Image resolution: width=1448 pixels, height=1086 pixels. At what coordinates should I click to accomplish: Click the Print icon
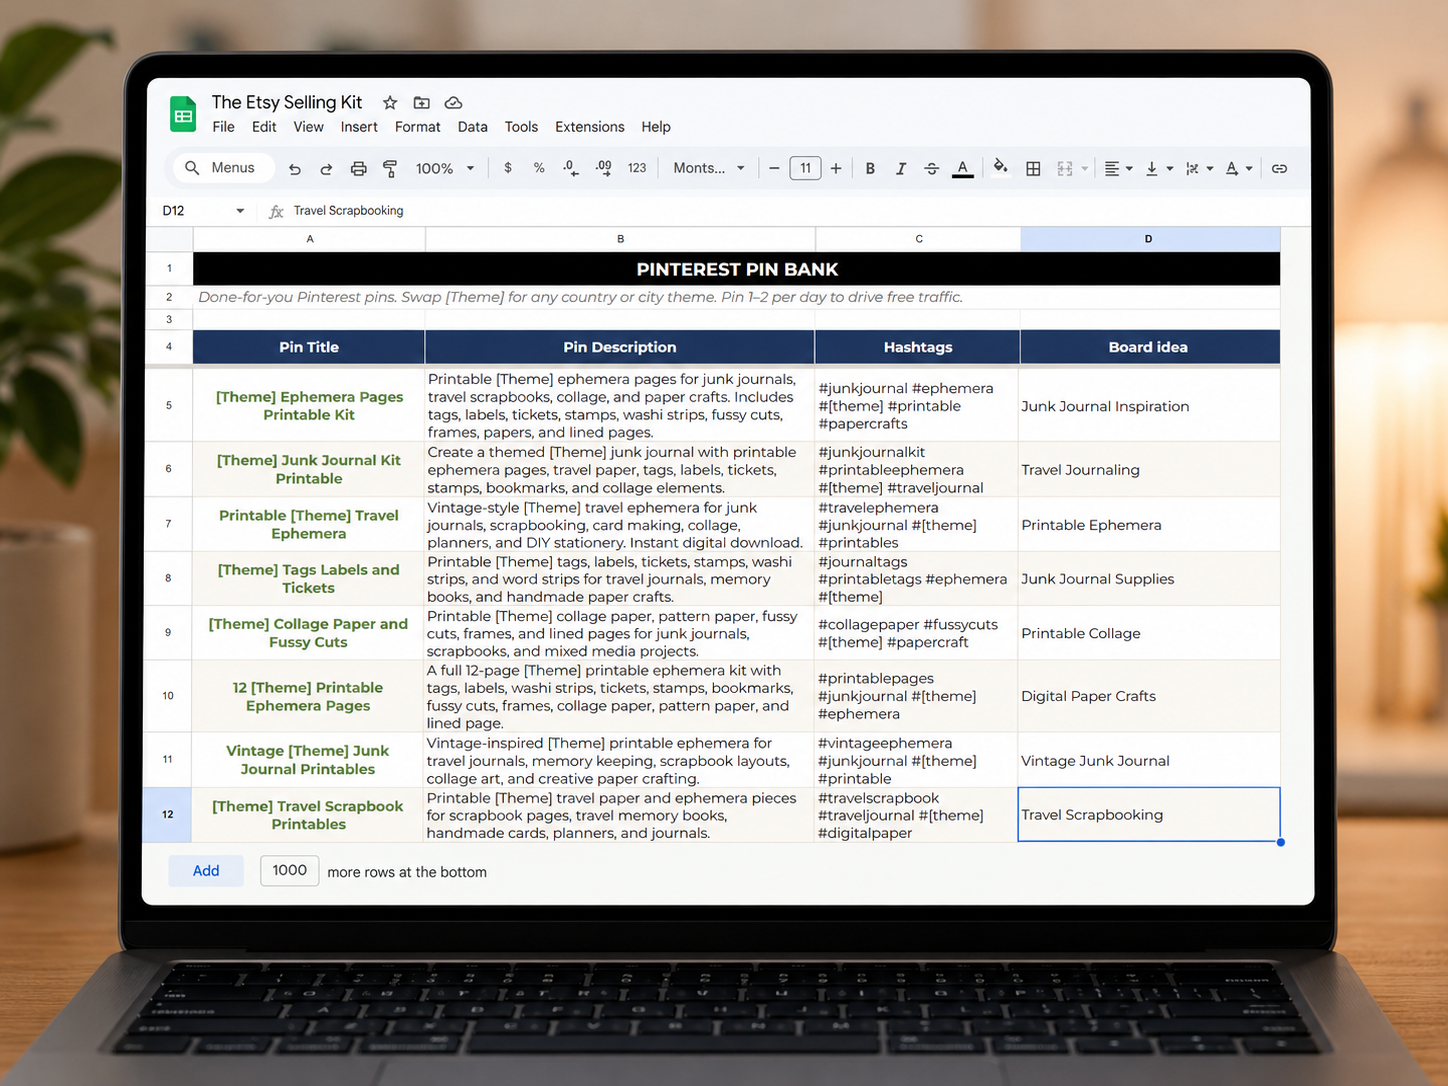click(x=358, y=169)
